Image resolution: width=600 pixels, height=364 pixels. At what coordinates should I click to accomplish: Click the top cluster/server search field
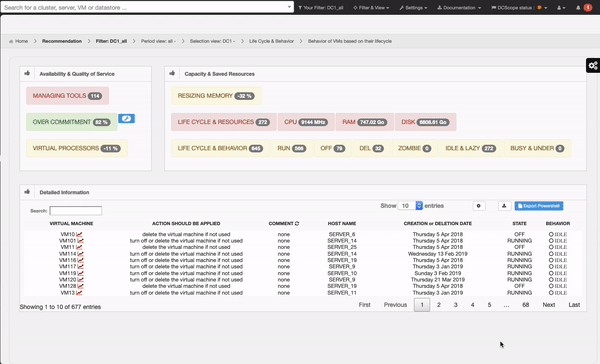(147, 7)
